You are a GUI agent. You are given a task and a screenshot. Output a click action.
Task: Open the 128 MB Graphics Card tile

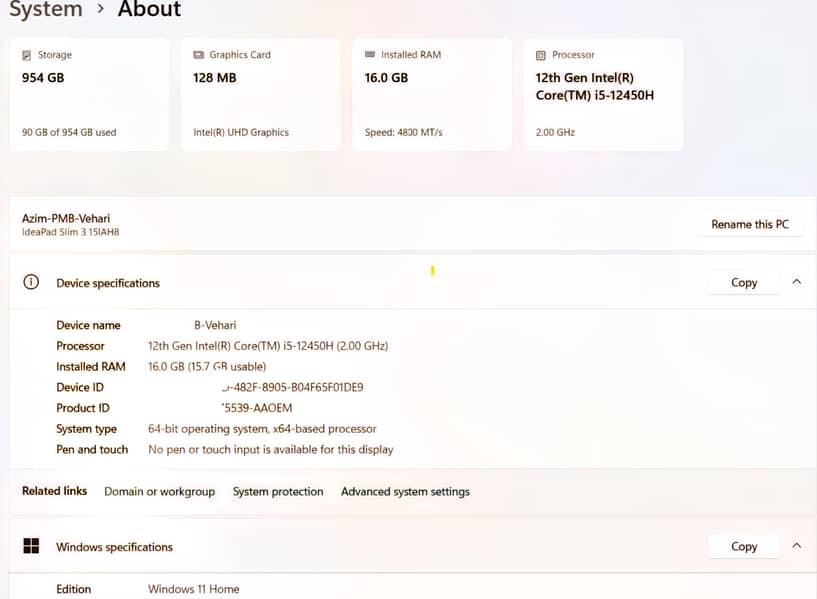click(x=260, y=95)
